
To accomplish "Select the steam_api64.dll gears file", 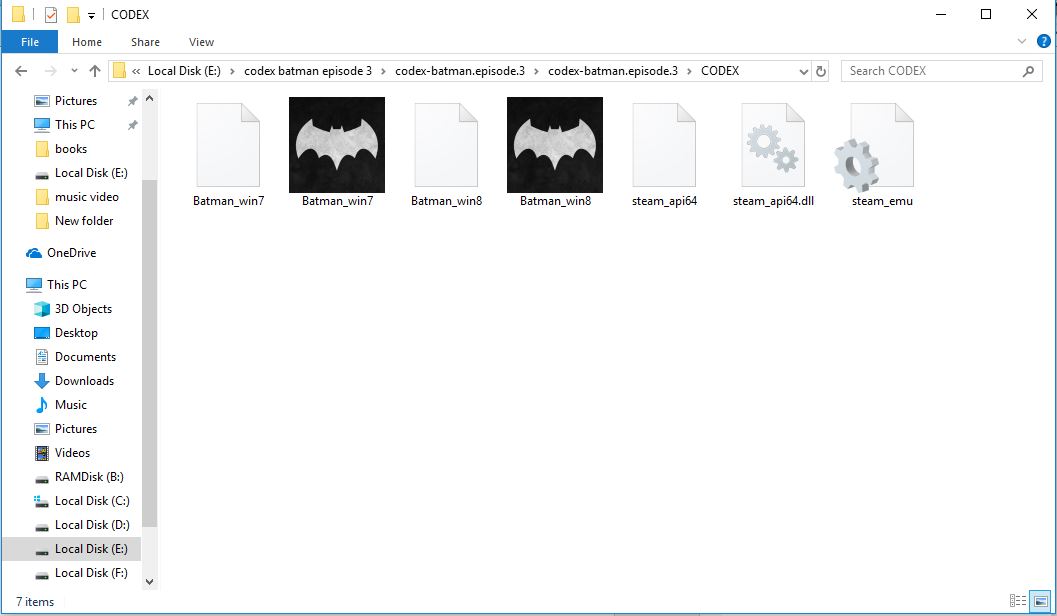I will pos(773,145).
